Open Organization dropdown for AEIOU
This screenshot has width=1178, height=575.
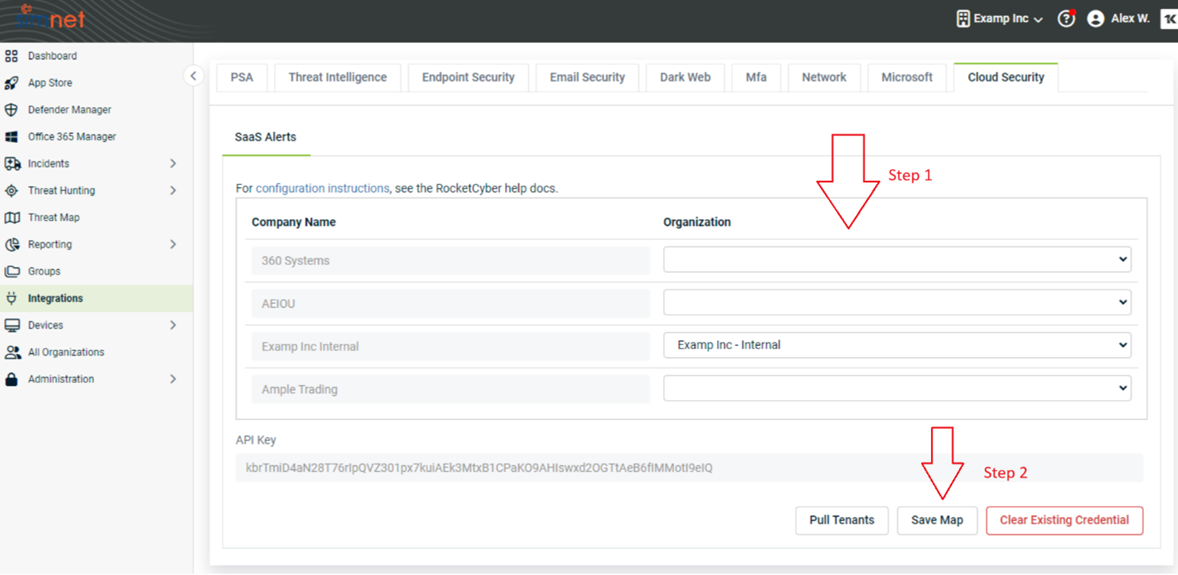pyautogui.click(x=897, y=302)
